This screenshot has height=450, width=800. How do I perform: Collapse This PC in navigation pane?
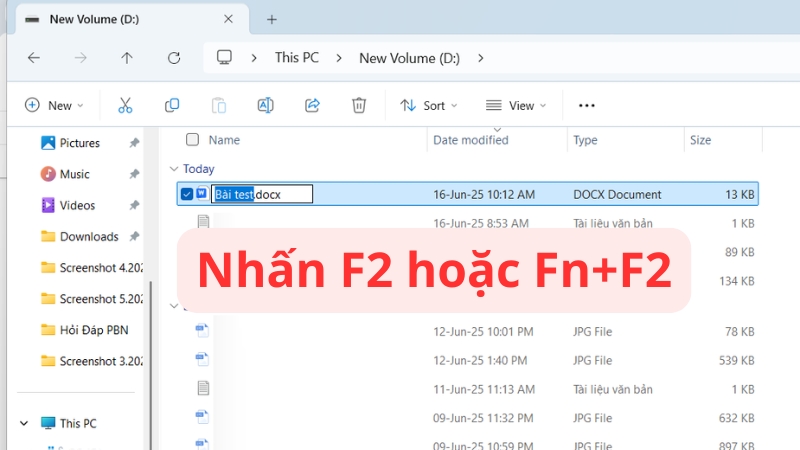[24, 423]
